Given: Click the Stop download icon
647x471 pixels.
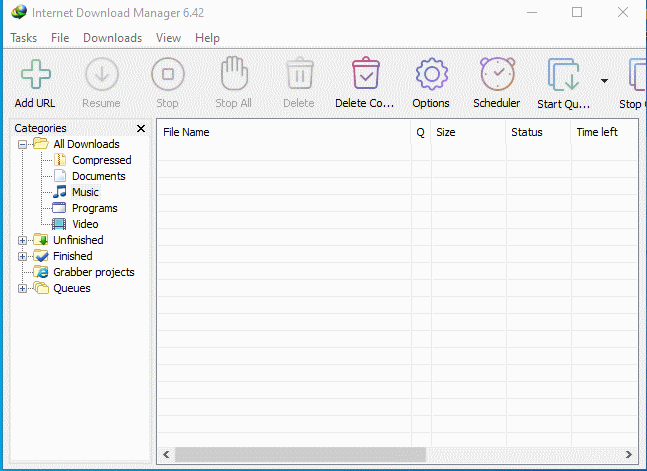Looking at the screenshot, I should (x=168, y=74).
